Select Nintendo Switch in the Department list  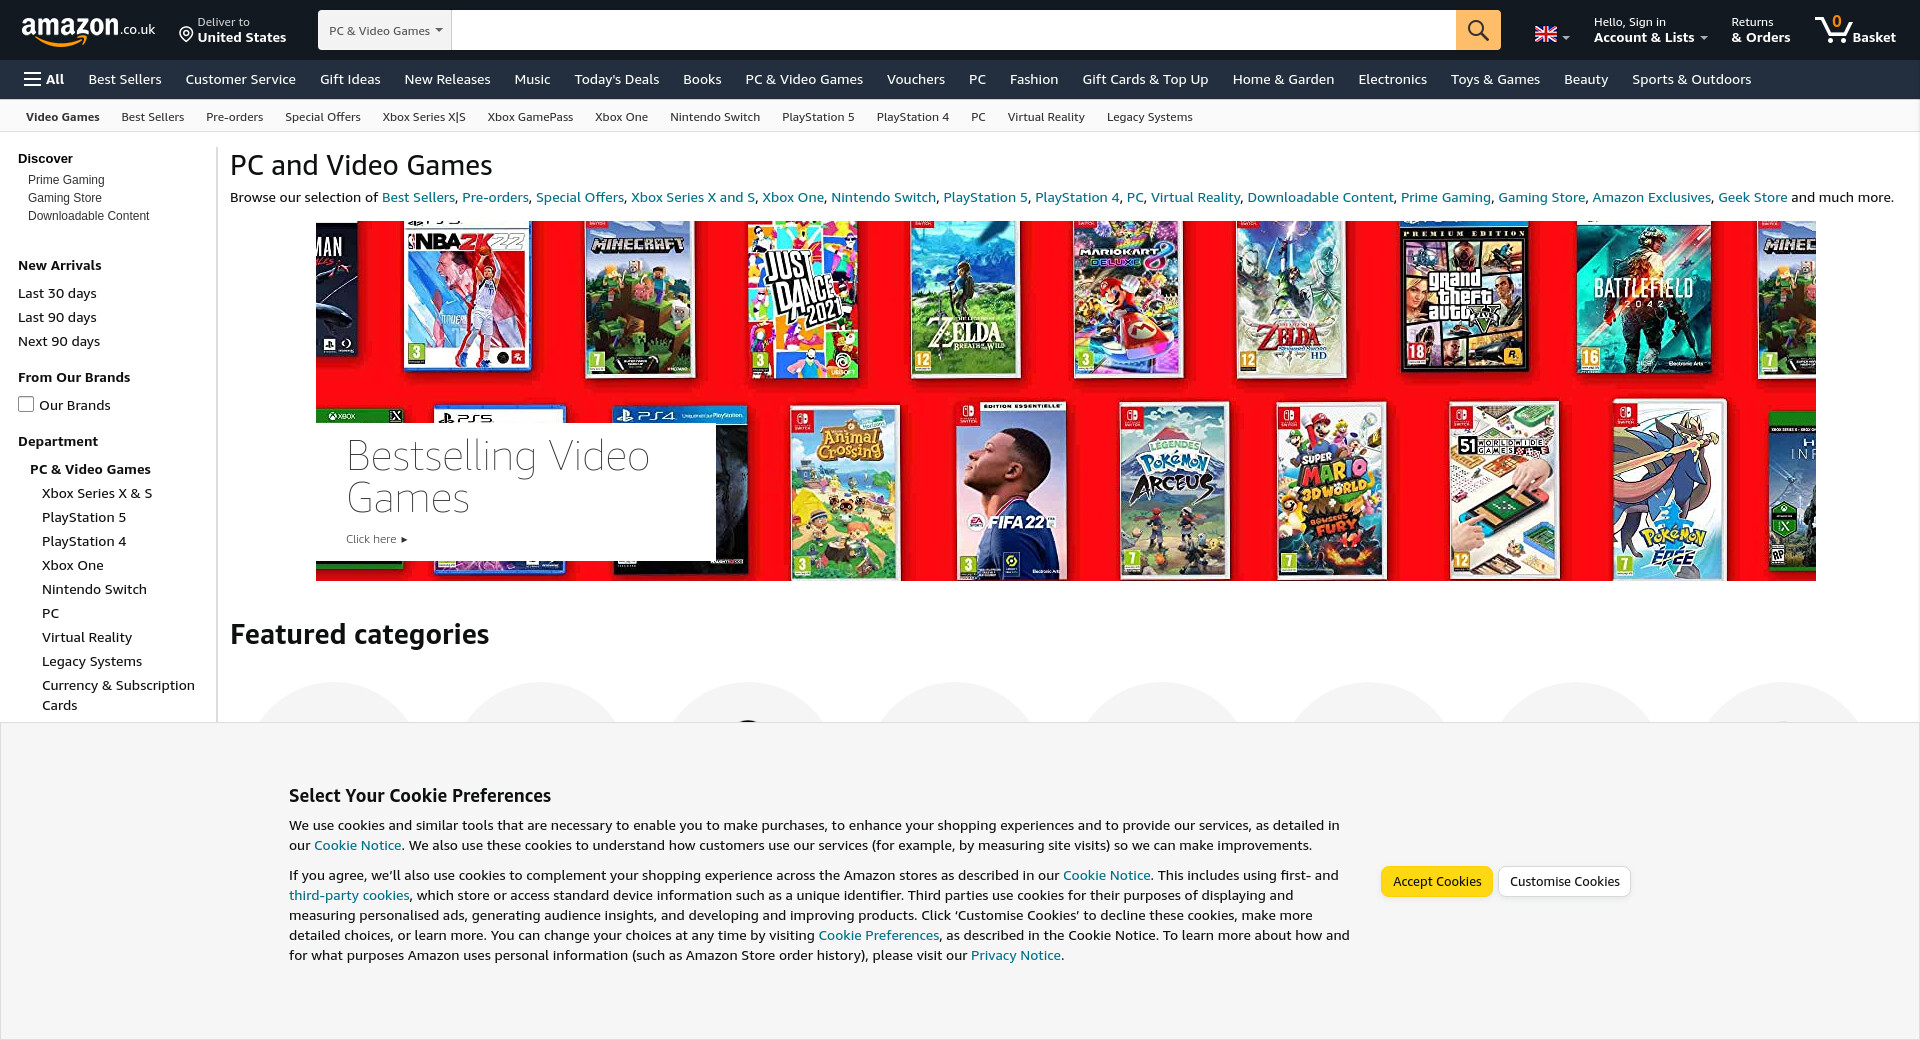(x=94, y=589)
